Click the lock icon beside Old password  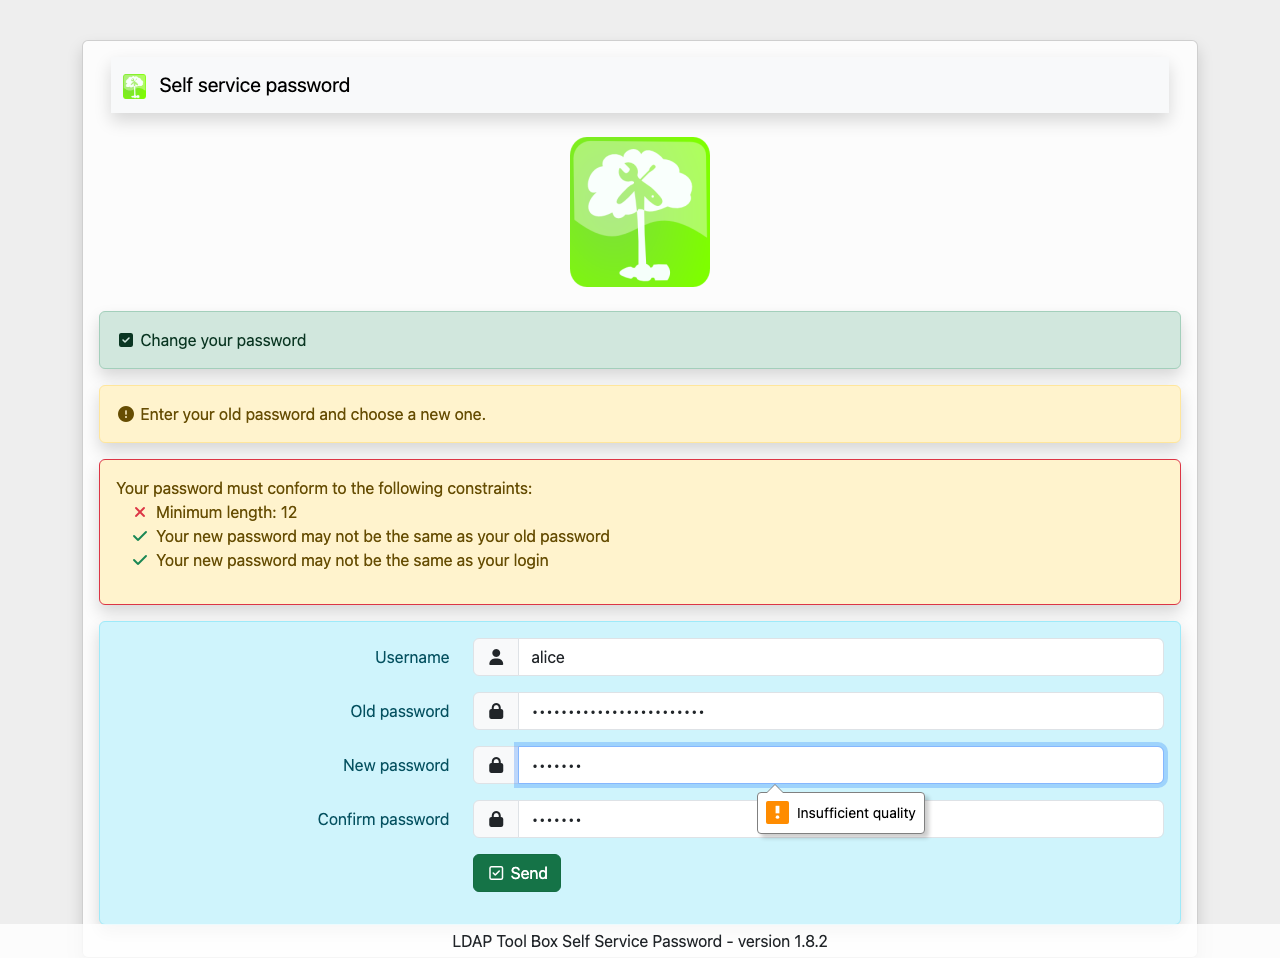pyautogui.click(x=496, y=711)
